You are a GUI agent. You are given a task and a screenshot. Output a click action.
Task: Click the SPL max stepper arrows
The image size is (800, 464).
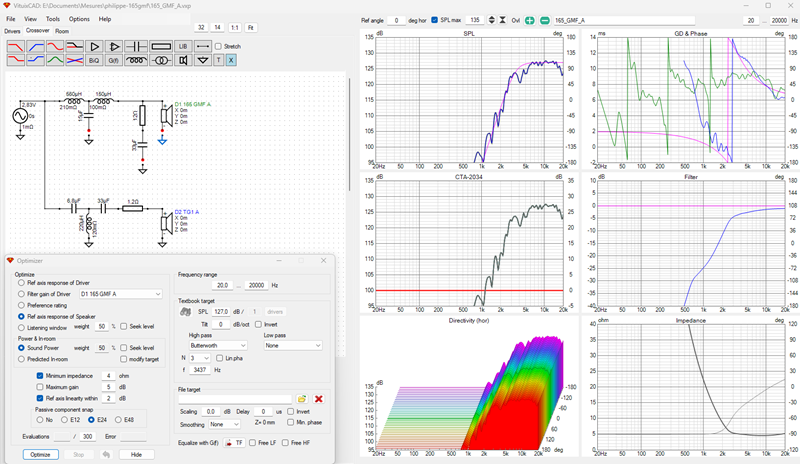click(x=492, y=20)
